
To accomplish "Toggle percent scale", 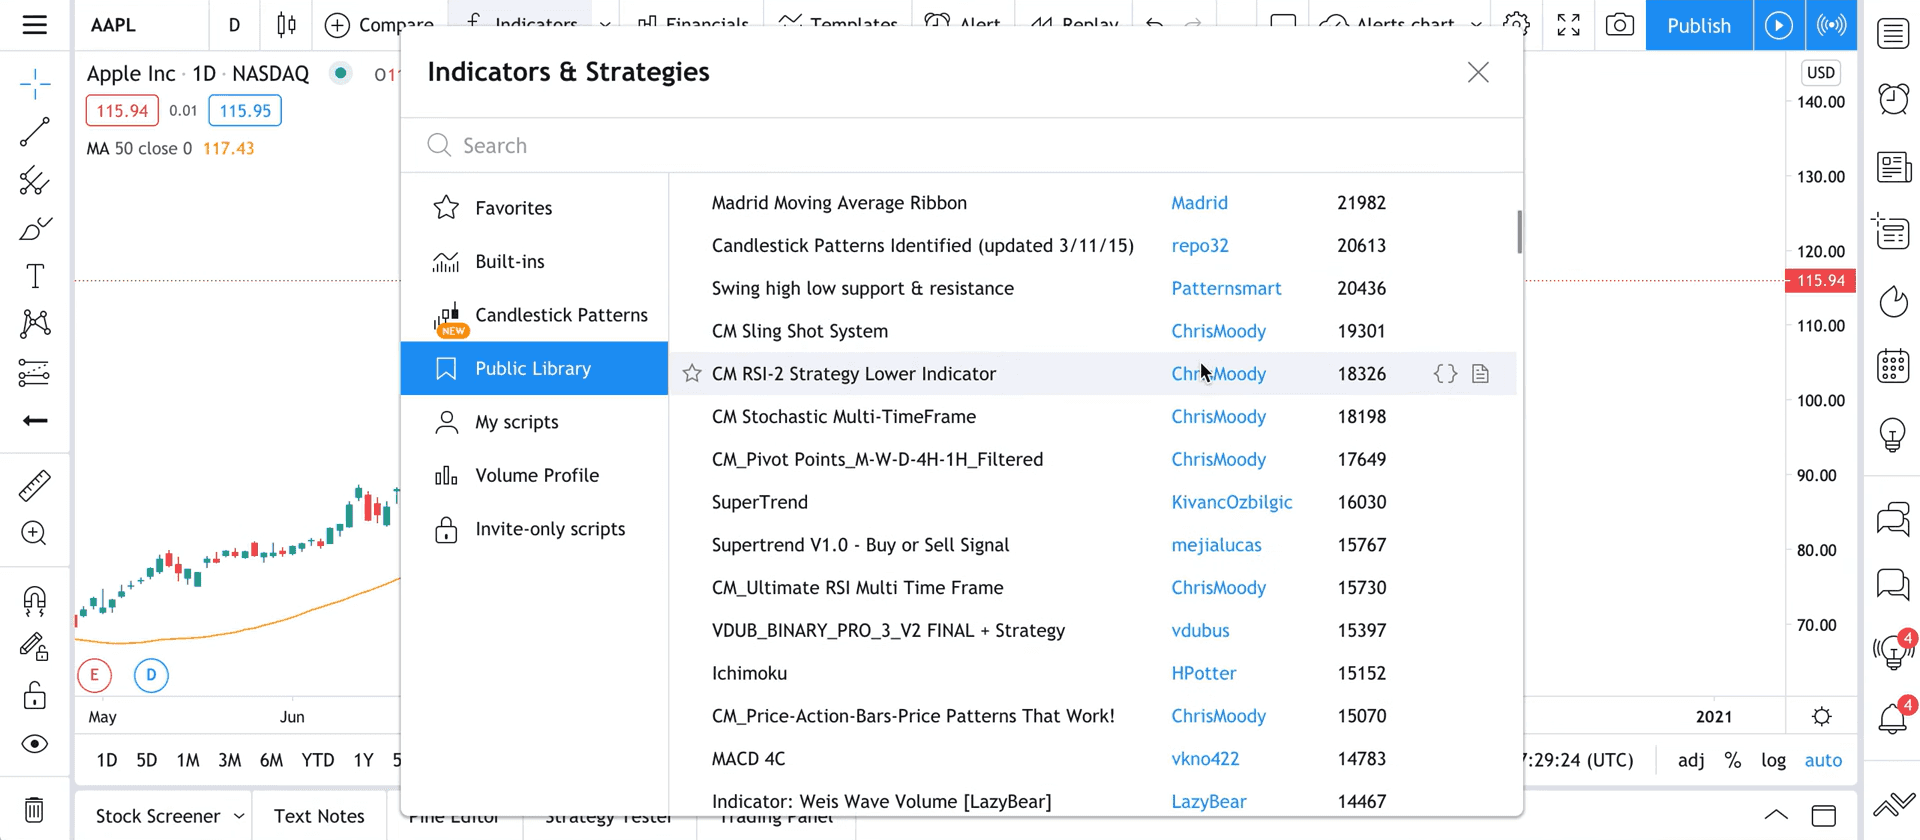I will [x=1733, y=760].
